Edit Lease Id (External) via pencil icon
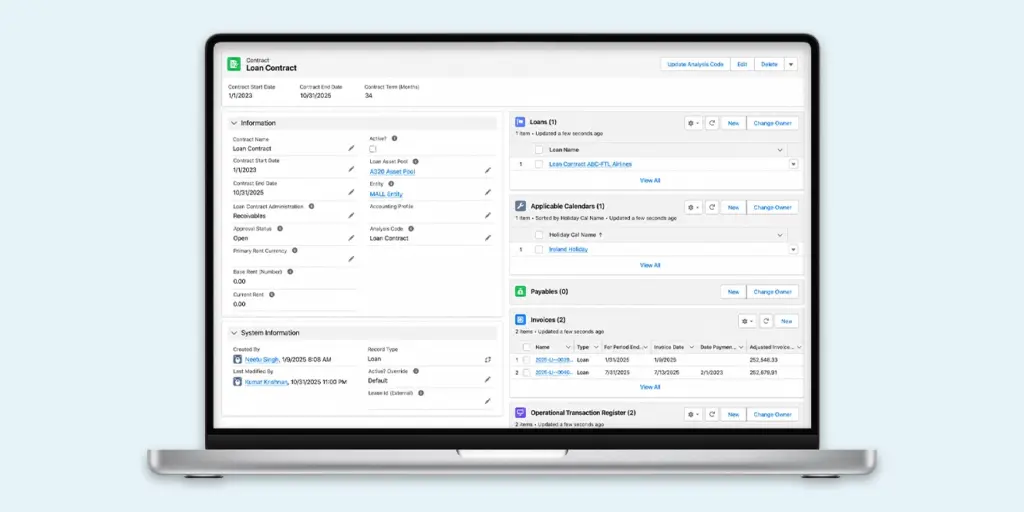1024x512 pixels. tap(488, 401)
